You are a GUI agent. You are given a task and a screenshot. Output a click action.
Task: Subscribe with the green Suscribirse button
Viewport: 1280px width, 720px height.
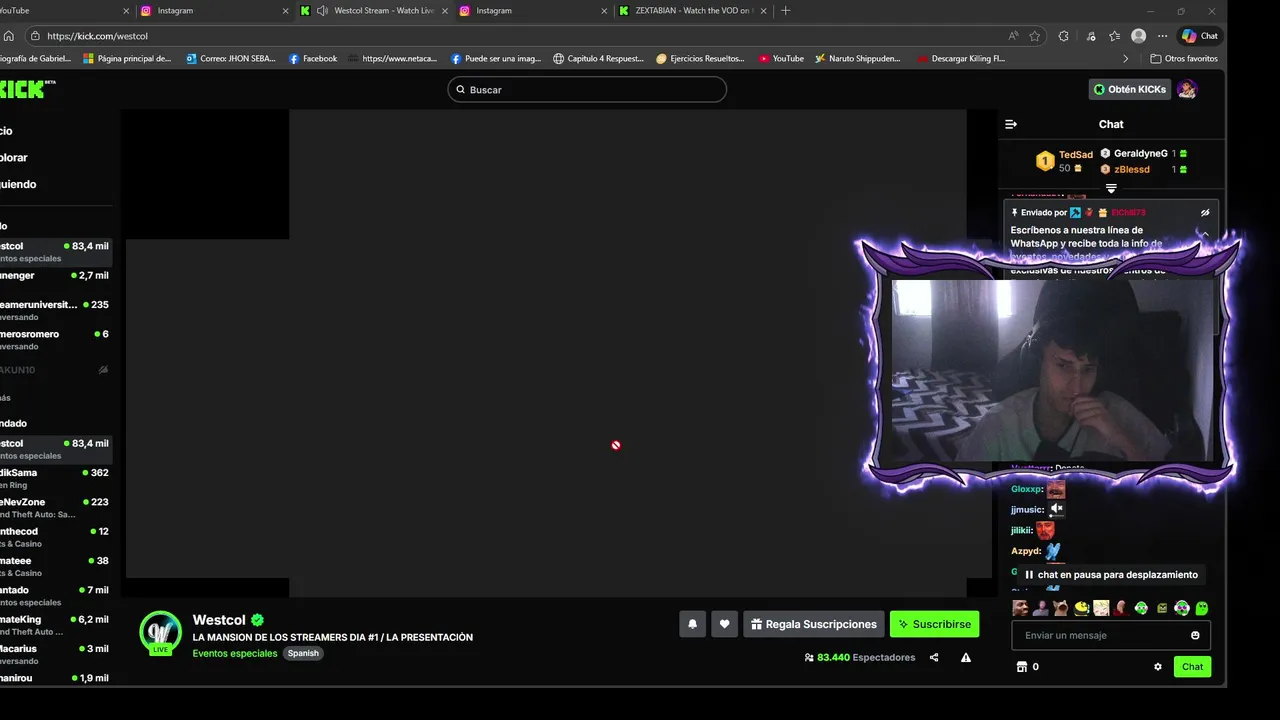(934, 624)
